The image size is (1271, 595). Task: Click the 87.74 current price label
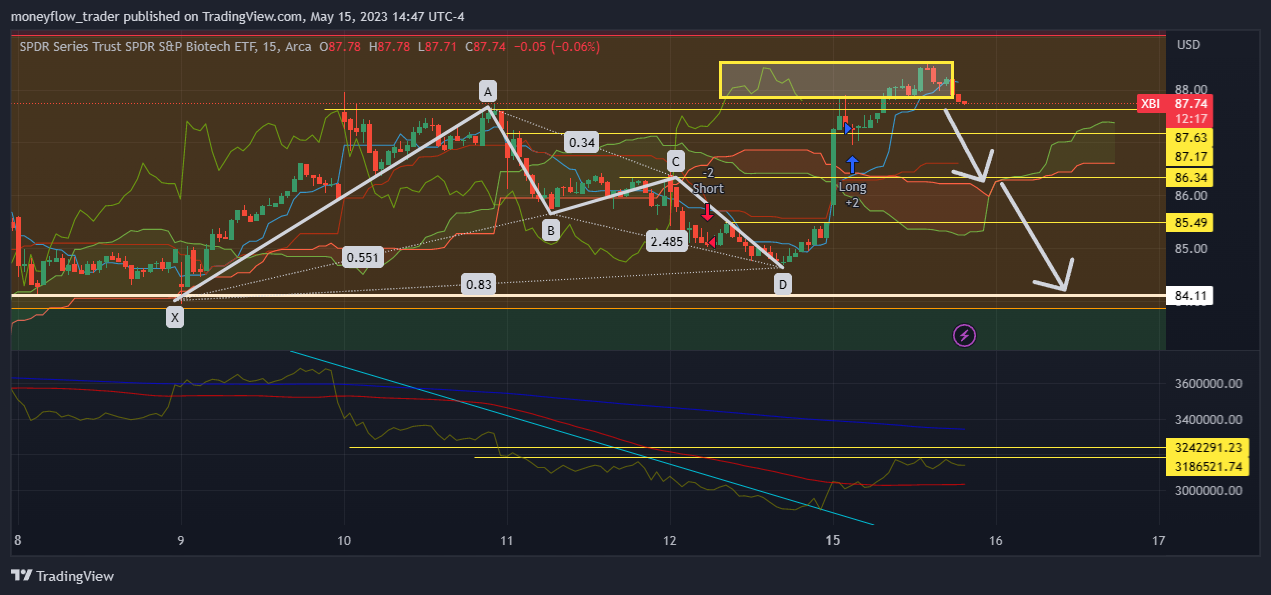click(x=1190, y=104)
